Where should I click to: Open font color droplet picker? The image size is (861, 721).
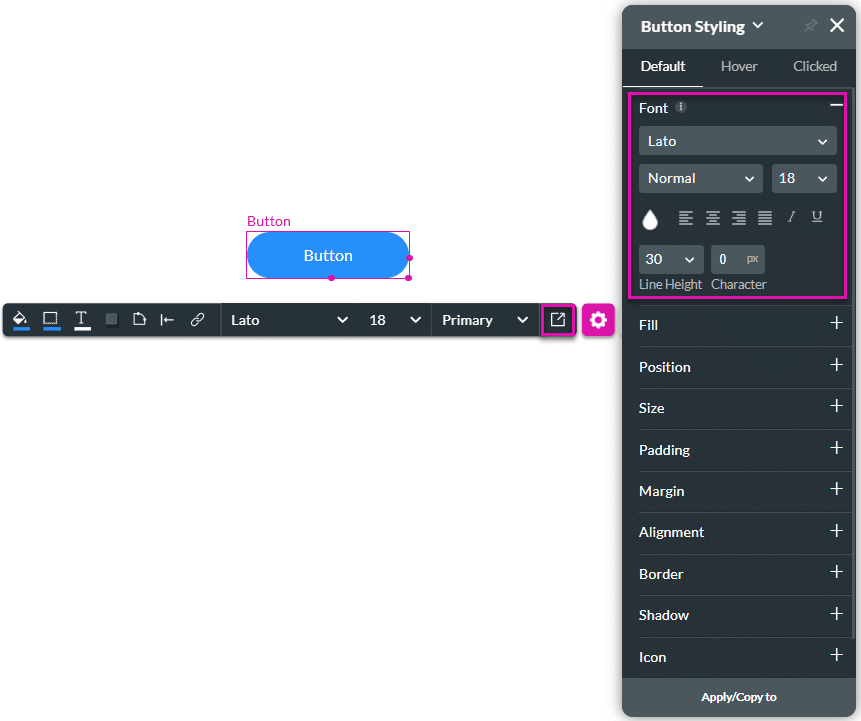pyautogui.click(x=650, y=219)
